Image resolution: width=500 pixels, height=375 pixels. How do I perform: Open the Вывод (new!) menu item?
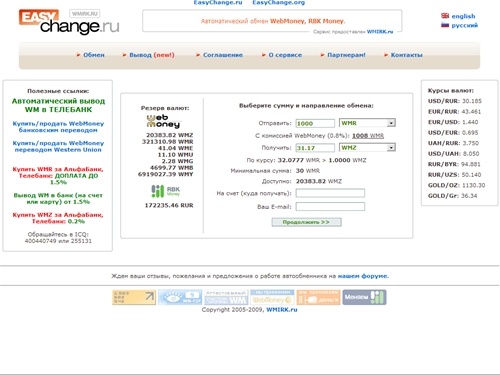tap(152, 55)
